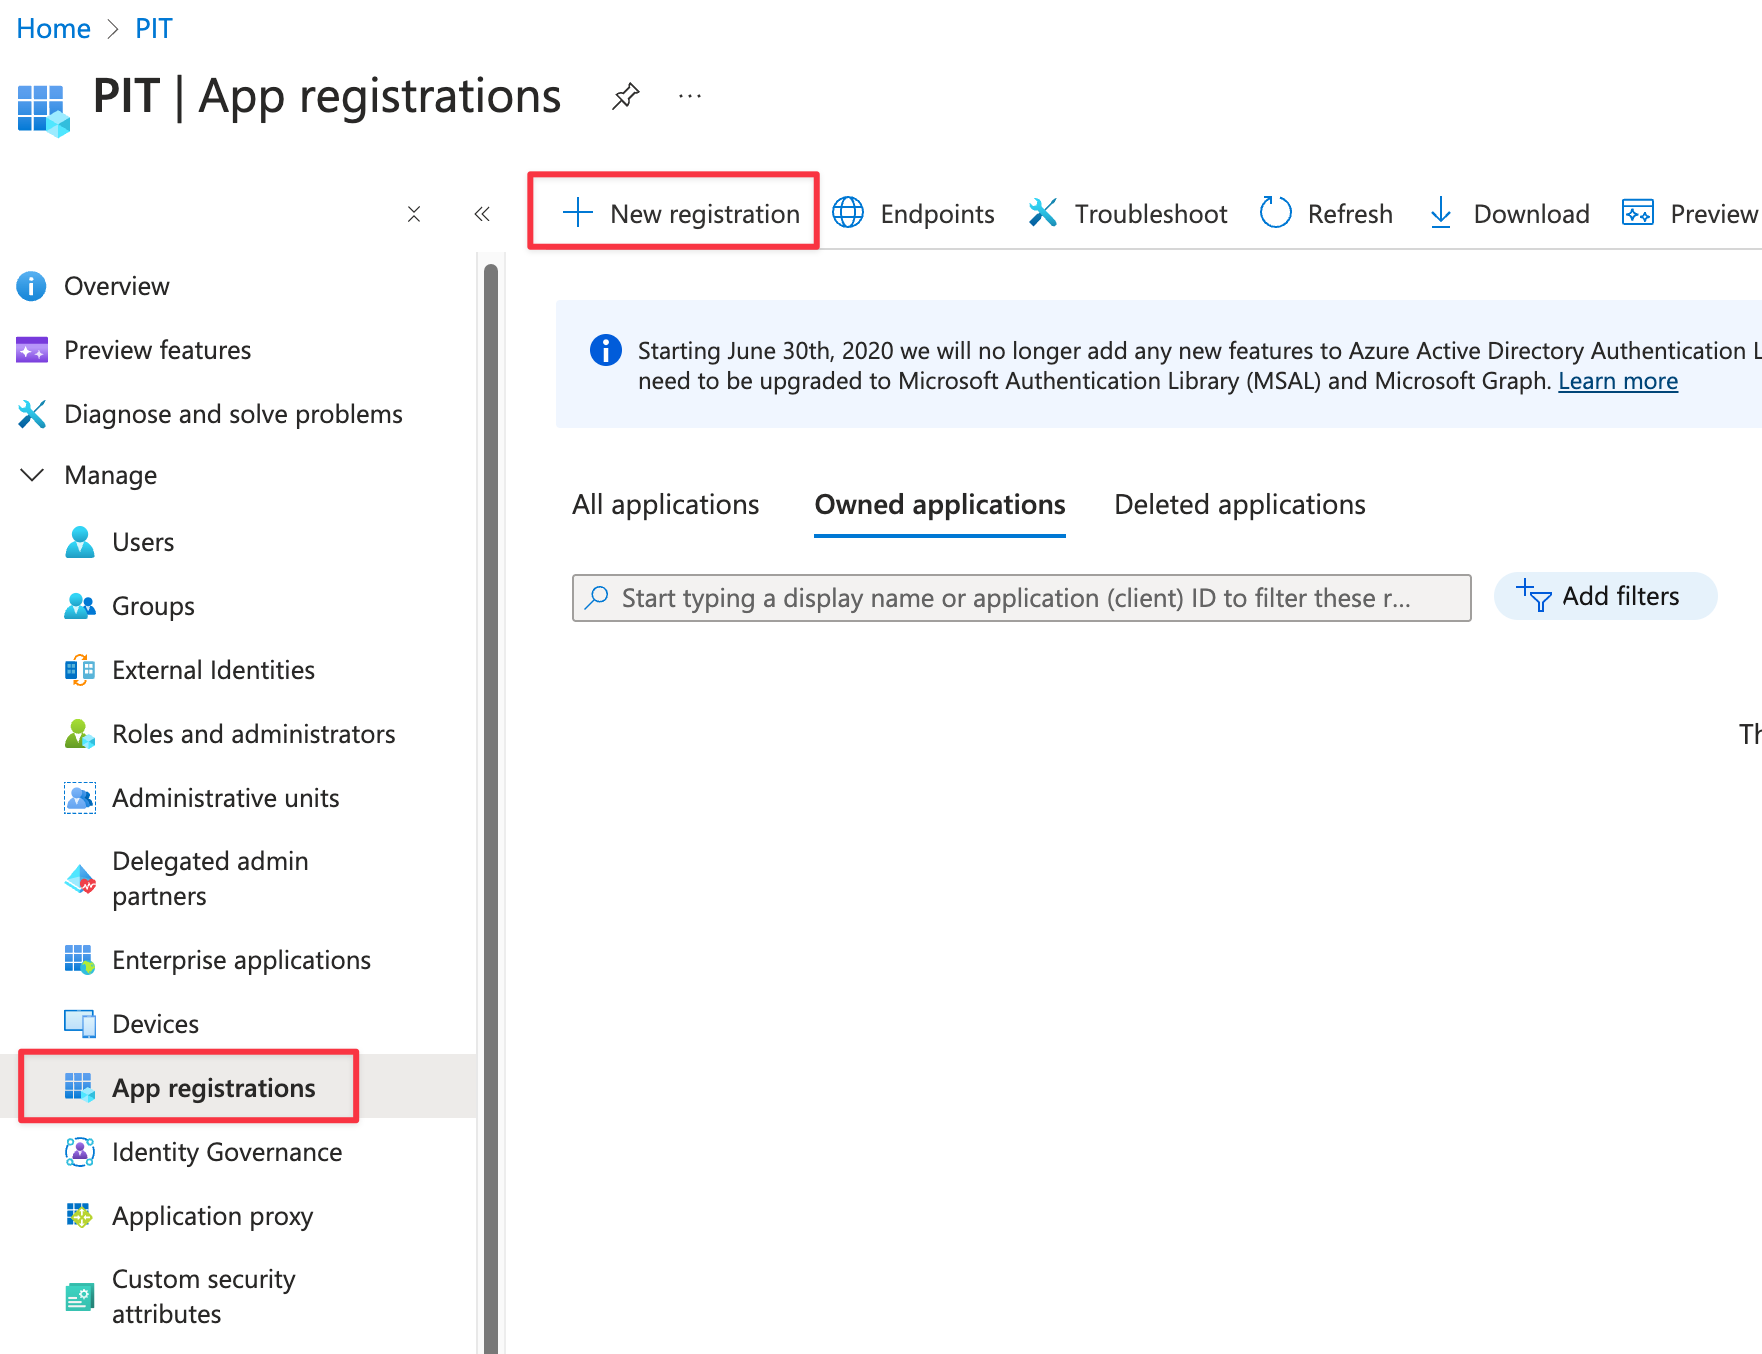Click the Custom security attributes icon

pos(80,1297)
